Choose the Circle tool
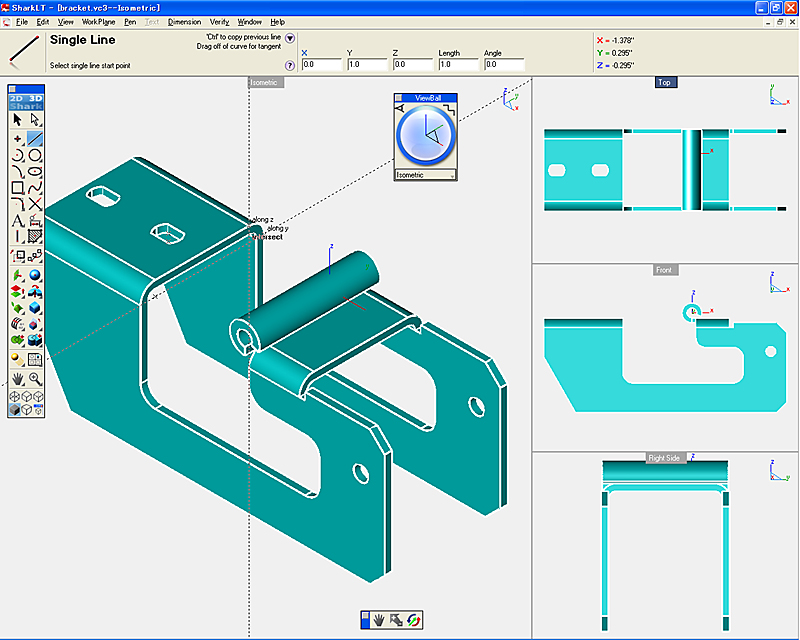800x640 pixels. point(35,155)
